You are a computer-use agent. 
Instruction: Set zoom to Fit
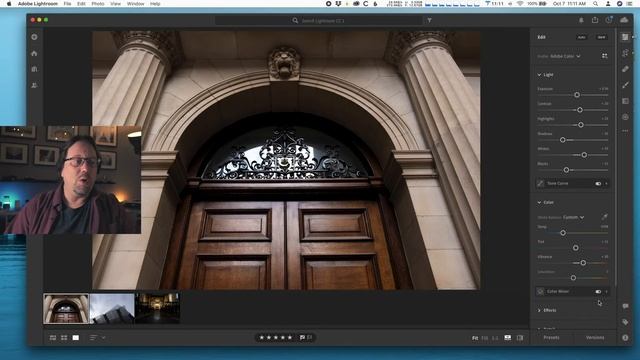pos(475,338)
